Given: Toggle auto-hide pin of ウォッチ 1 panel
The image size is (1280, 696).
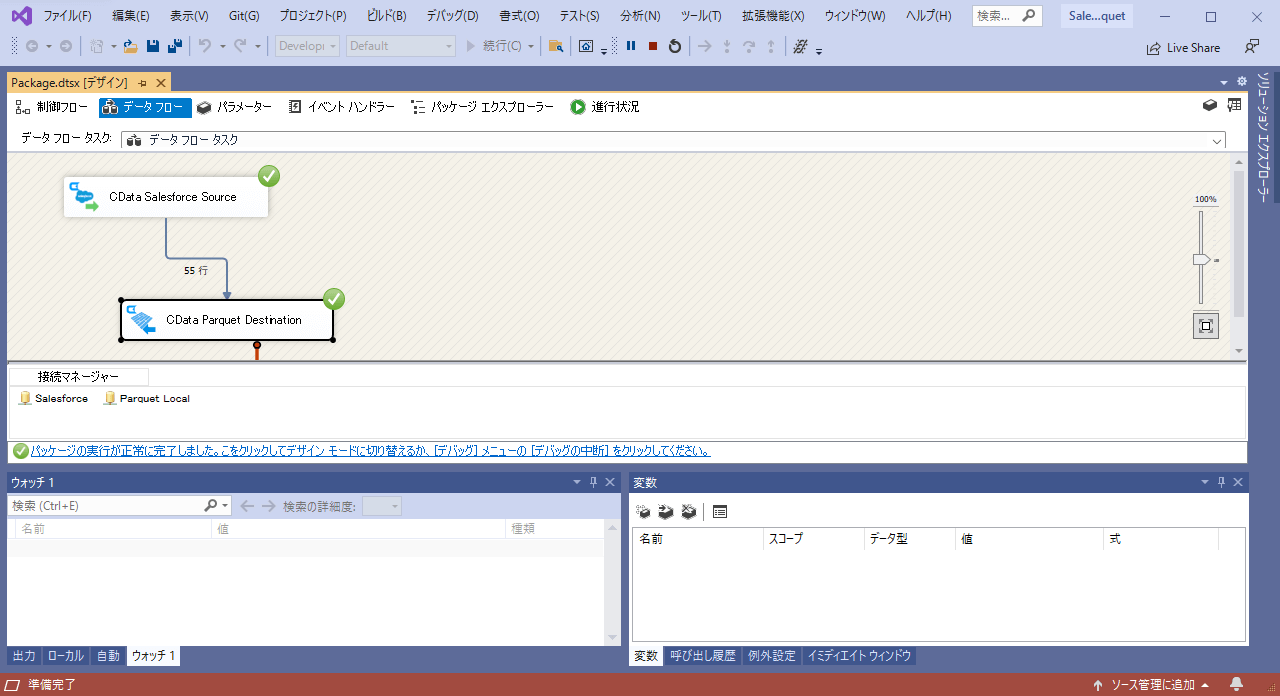Looking at the screenshot, I should pyautogui.click(x=593, y=482).
